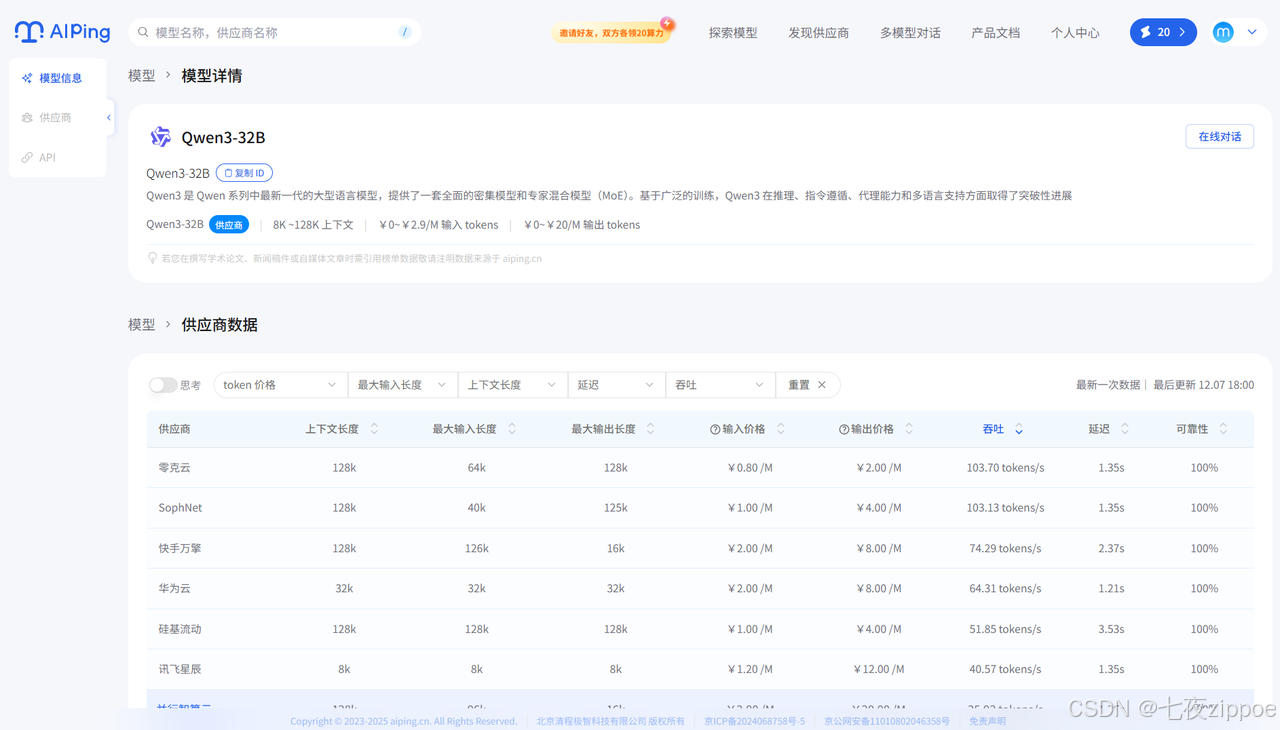Click the user avatar icon
Image resolution: width=1280 pixels, height=730 pixels.
[1223, 32]
